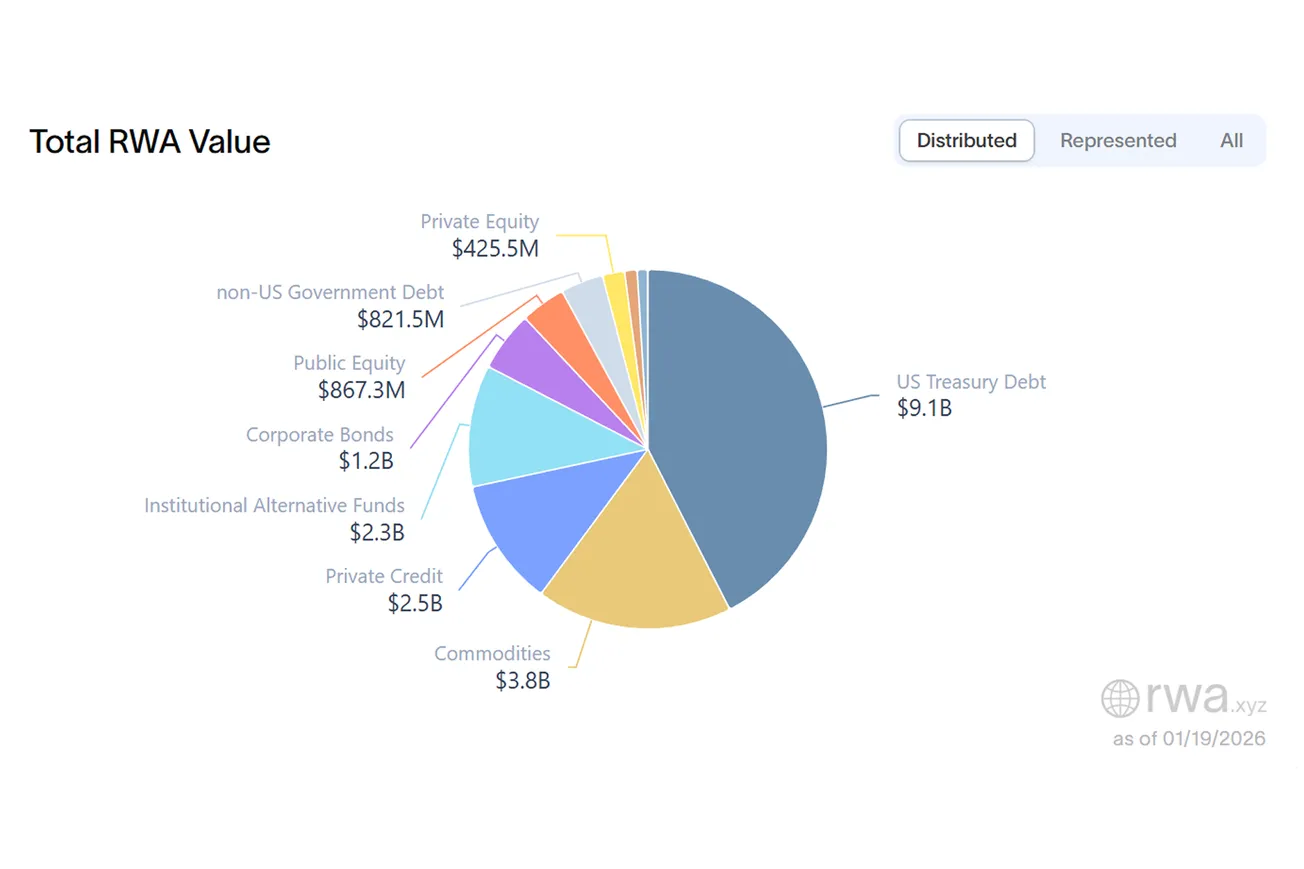Select the Distributed view toggle
The image size is (1304, 869).
[966, 141]
